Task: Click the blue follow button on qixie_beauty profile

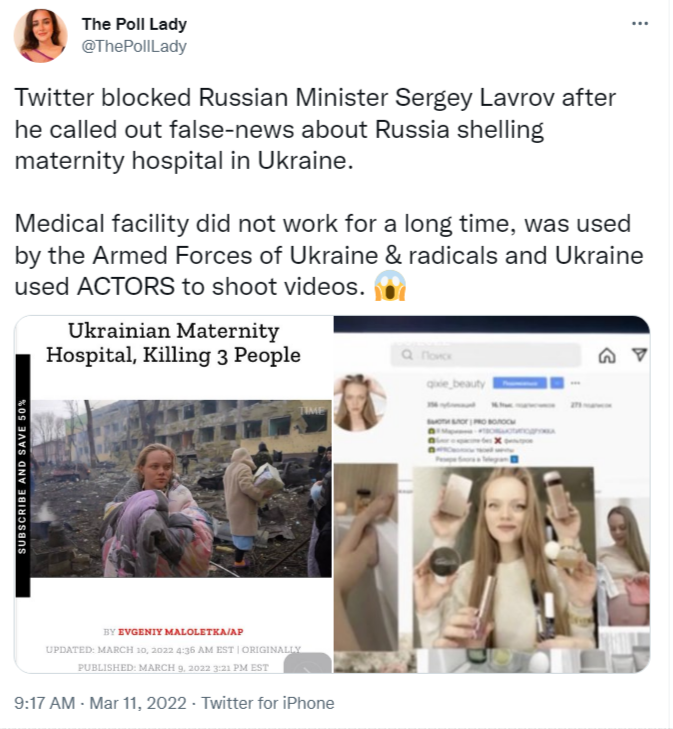Action: point(520,383)
